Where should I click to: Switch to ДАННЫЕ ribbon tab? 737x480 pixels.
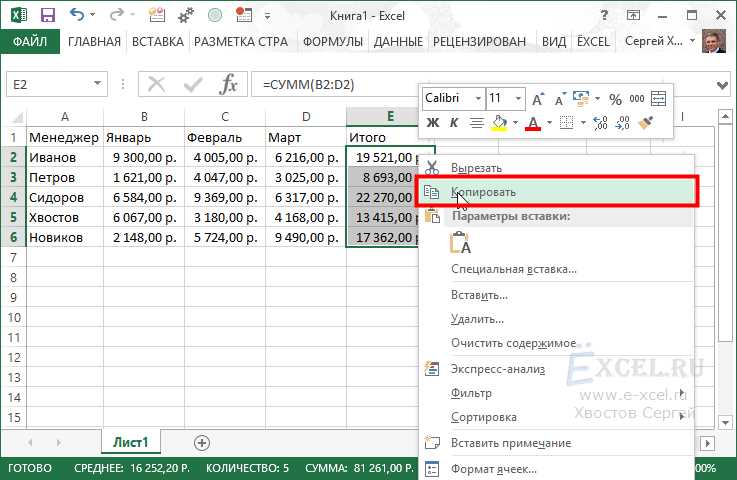(398, 42)
